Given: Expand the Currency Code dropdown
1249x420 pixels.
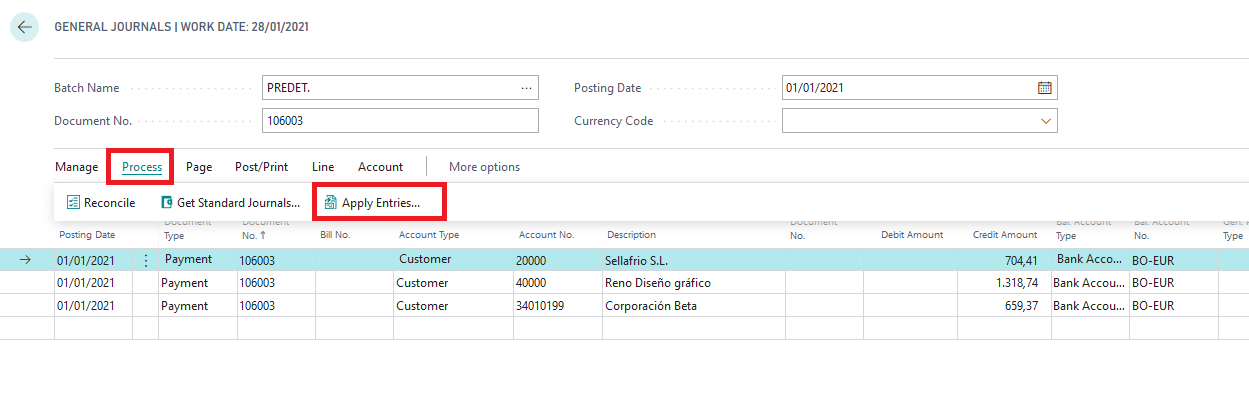Looking at the screenshot, I should click(1046, 121).
